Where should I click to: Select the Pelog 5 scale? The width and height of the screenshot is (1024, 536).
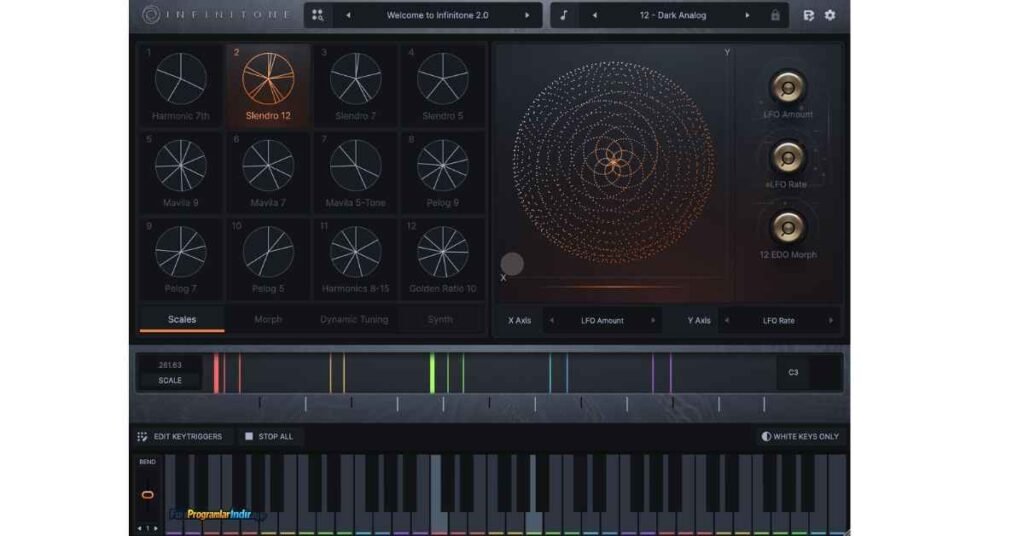point(268,258)
